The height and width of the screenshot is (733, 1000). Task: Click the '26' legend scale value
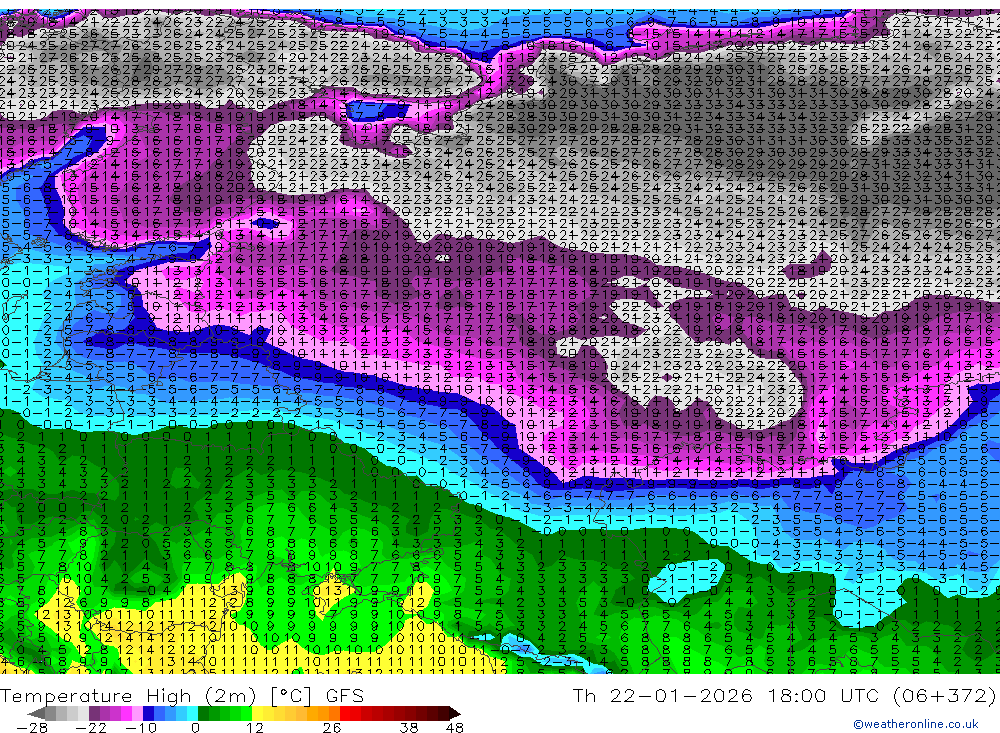point(332,728)
